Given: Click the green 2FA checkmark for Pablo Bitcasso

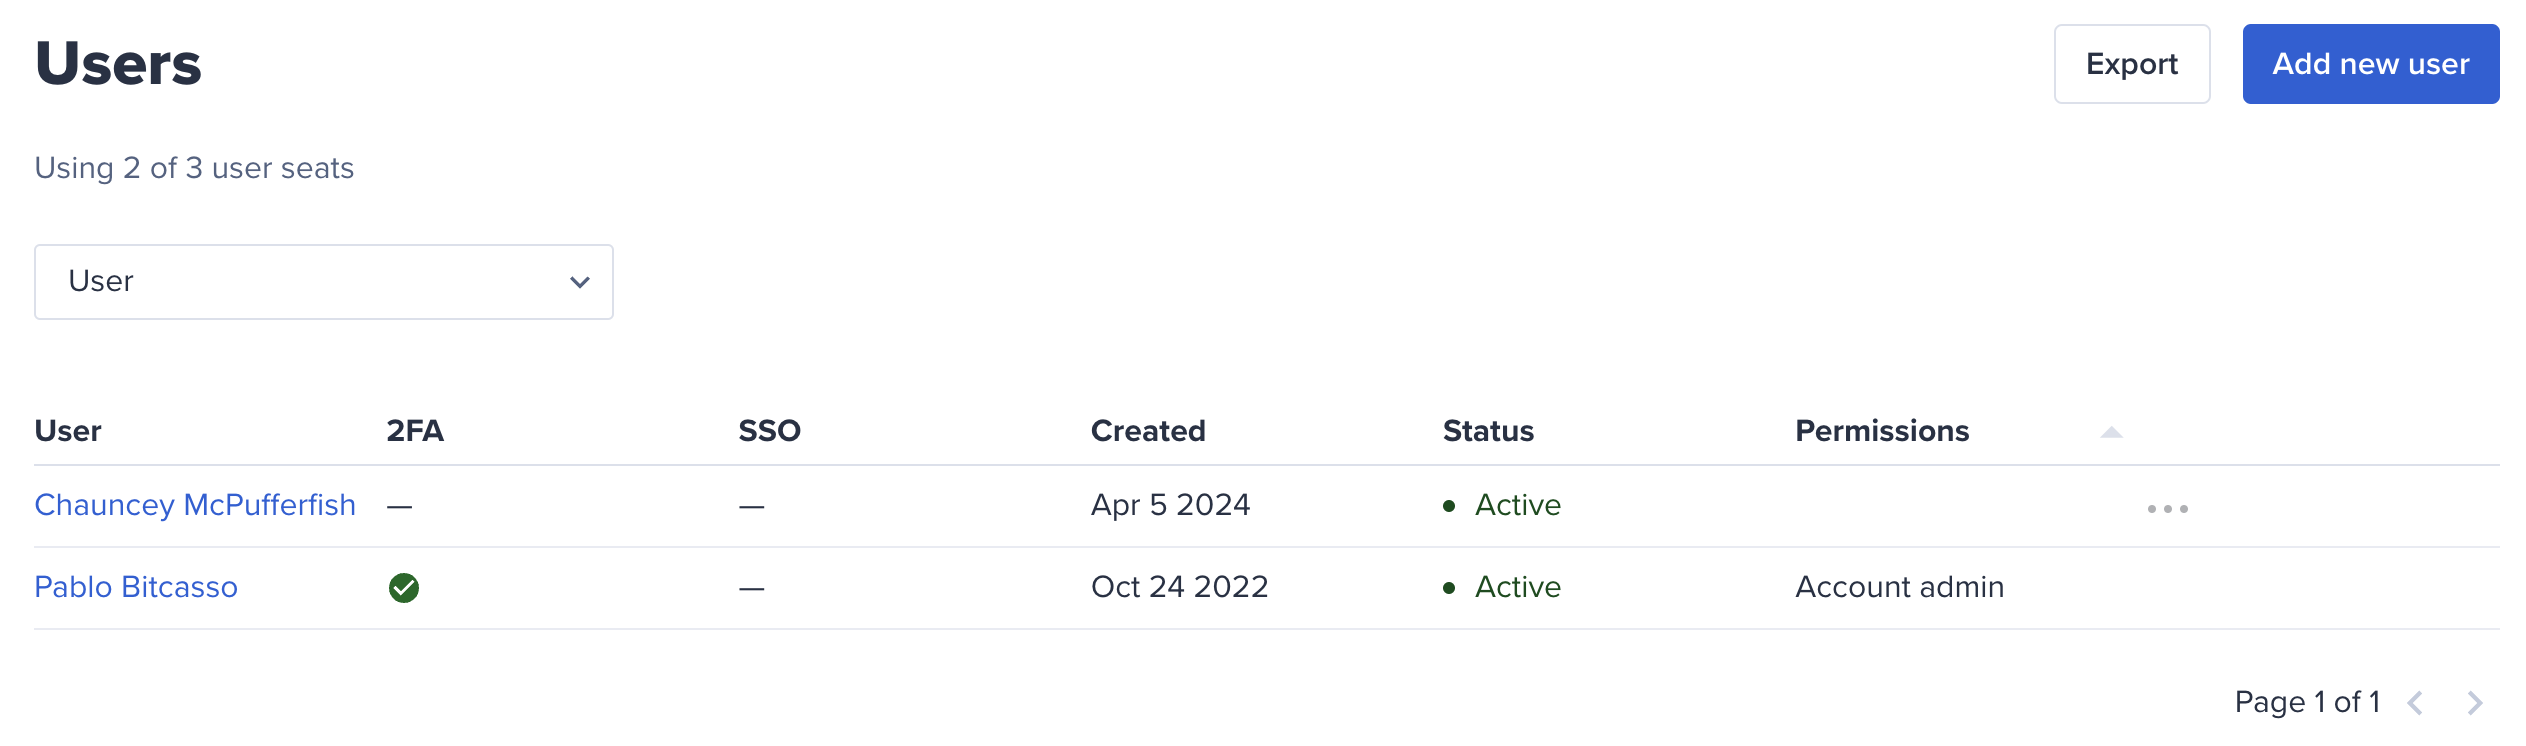Looking at the screenshot, I should 404,587.
